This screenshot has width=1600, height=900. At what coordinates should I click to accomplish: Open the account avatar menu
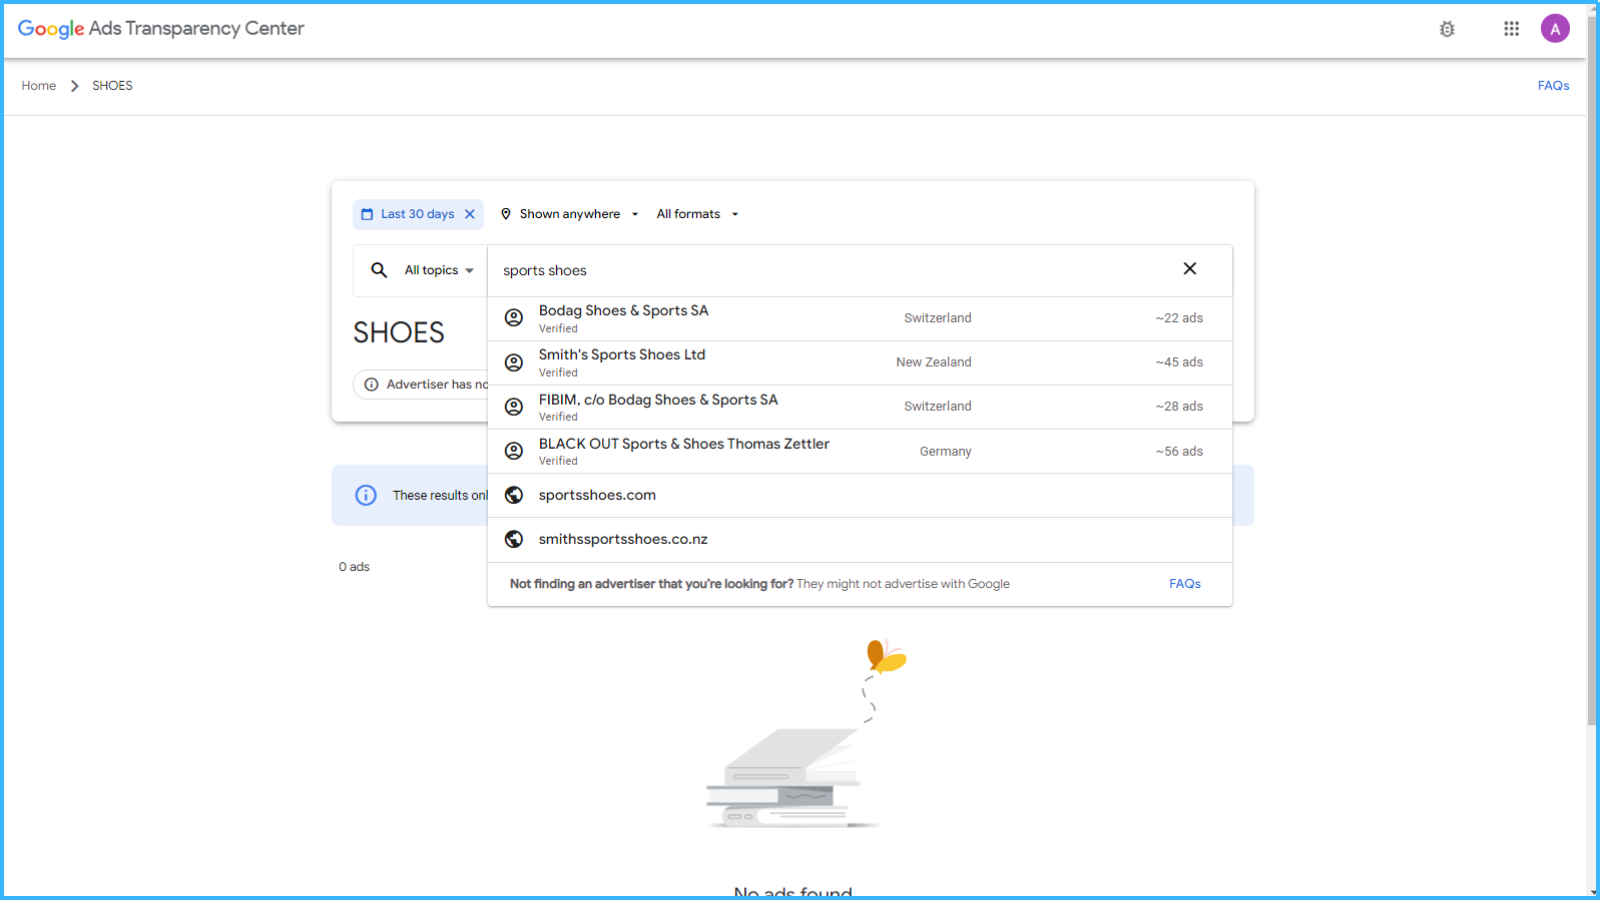(1555, 29)
